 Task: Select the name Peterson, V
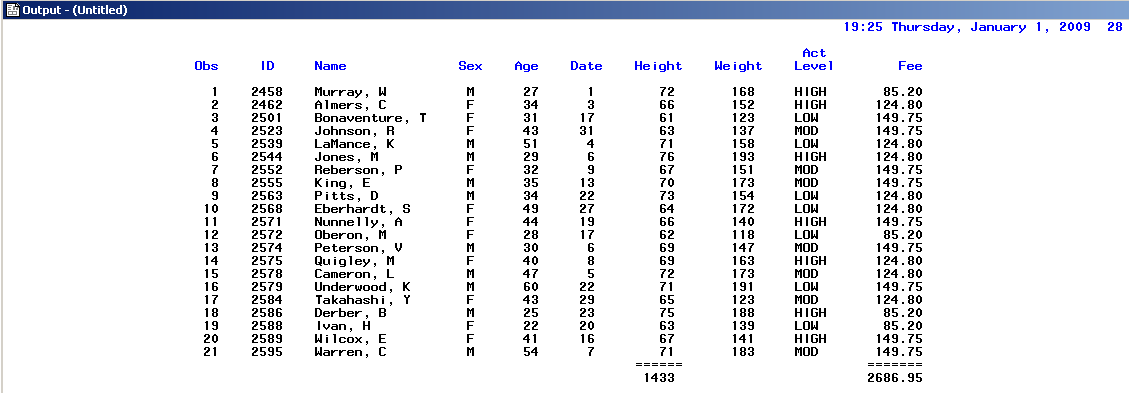tap(359, 248)
